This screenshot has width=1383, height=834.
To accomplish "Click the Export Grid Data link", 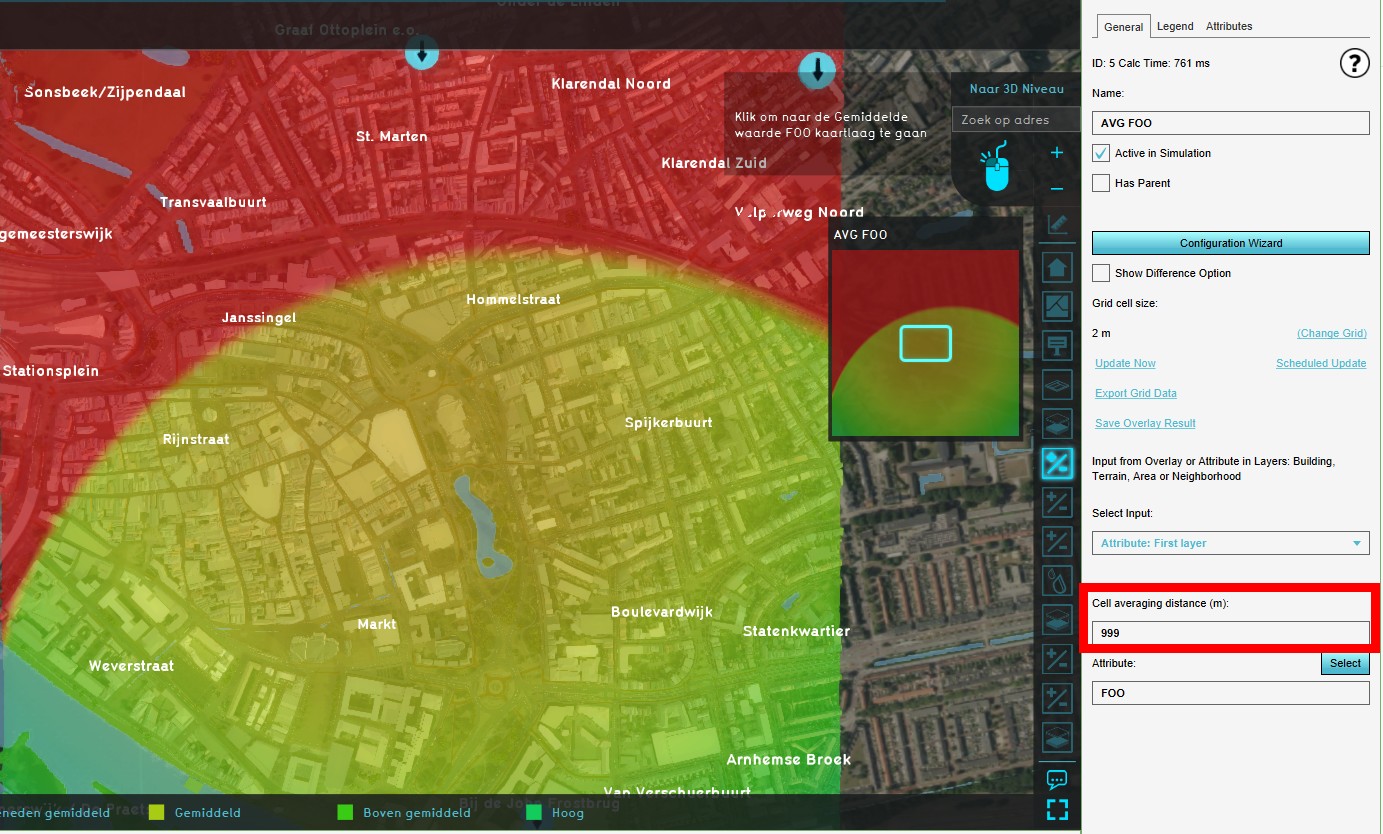I will click(1135, 393).
